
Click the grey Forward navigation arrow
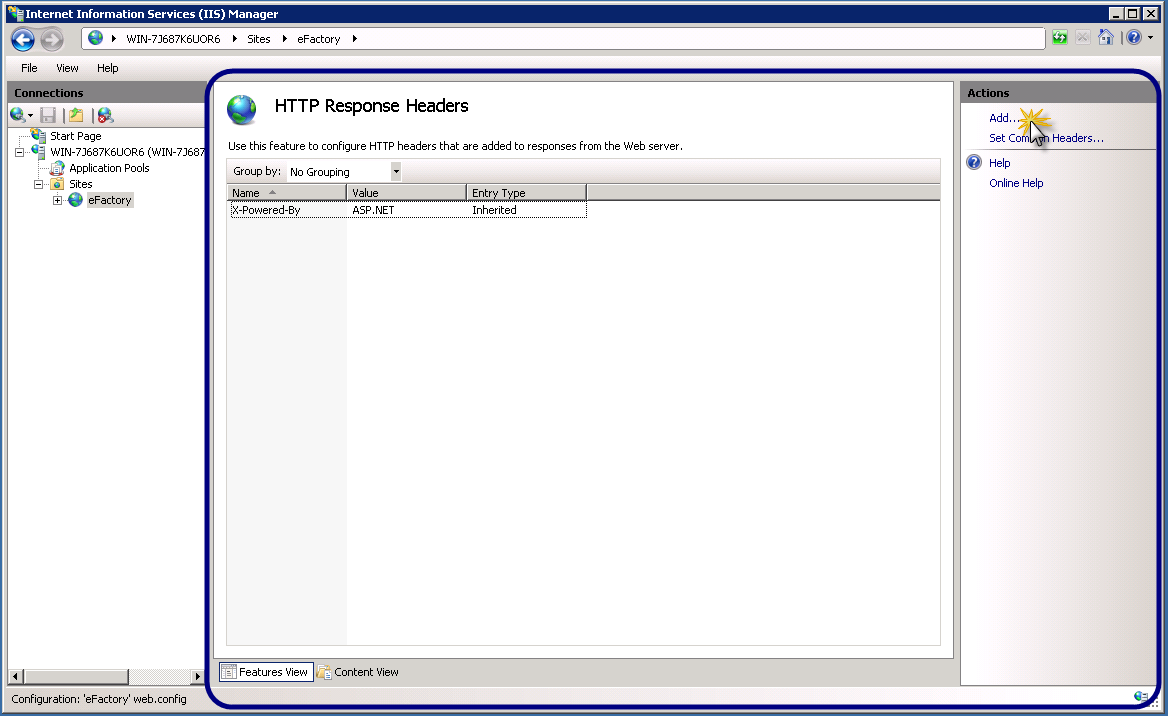52,39
